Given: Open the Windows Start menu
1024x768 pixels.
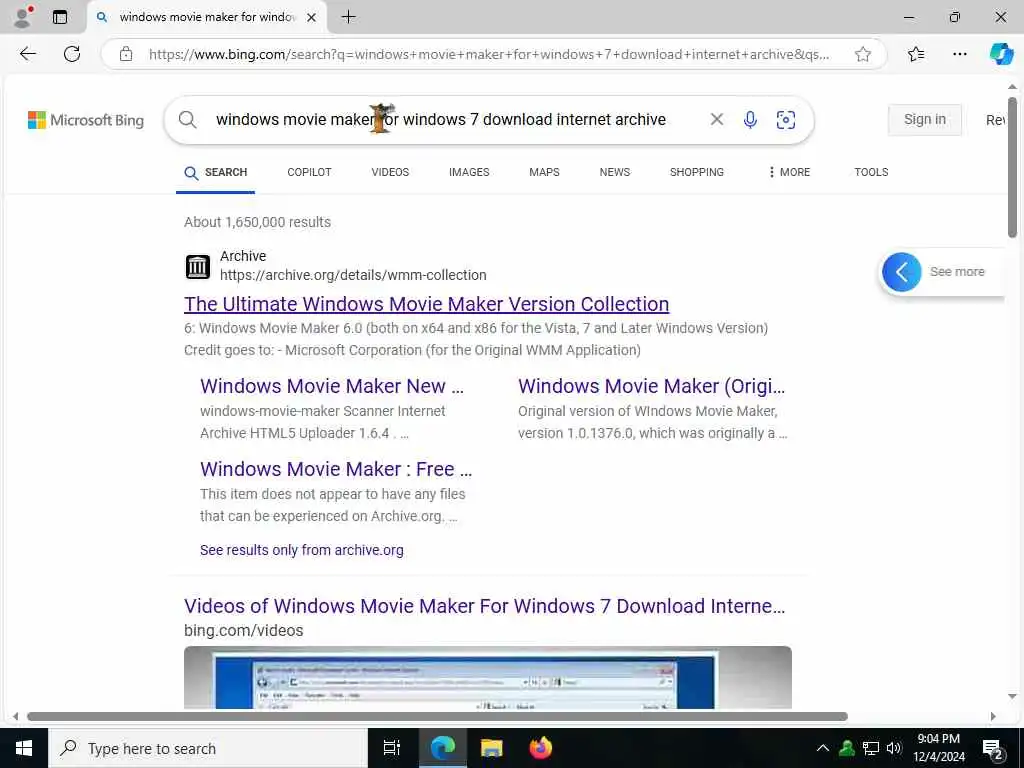Looking at the screenshot, I should (x=24, y=748).
